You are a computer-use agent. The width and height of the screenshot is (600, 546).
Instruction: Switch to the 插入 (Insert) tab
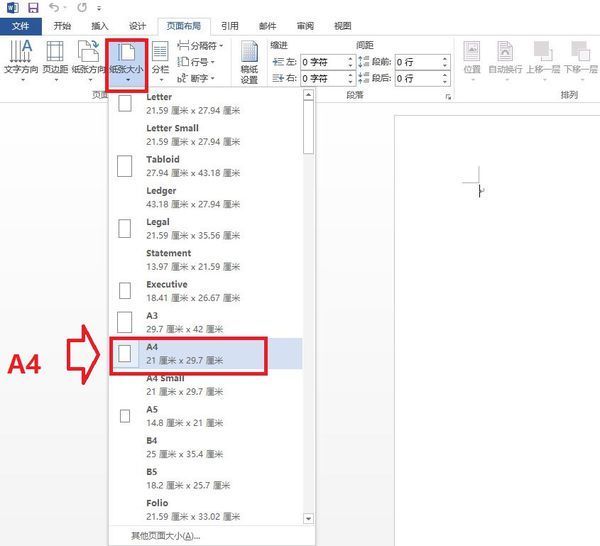click(100, 26)
